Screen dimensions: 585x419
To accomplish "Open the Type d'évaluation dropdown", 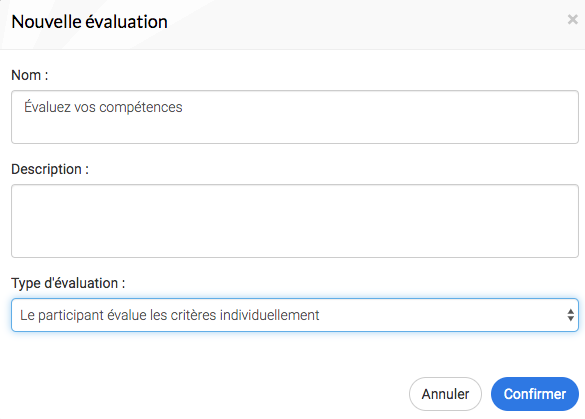I will click(295, 315).
